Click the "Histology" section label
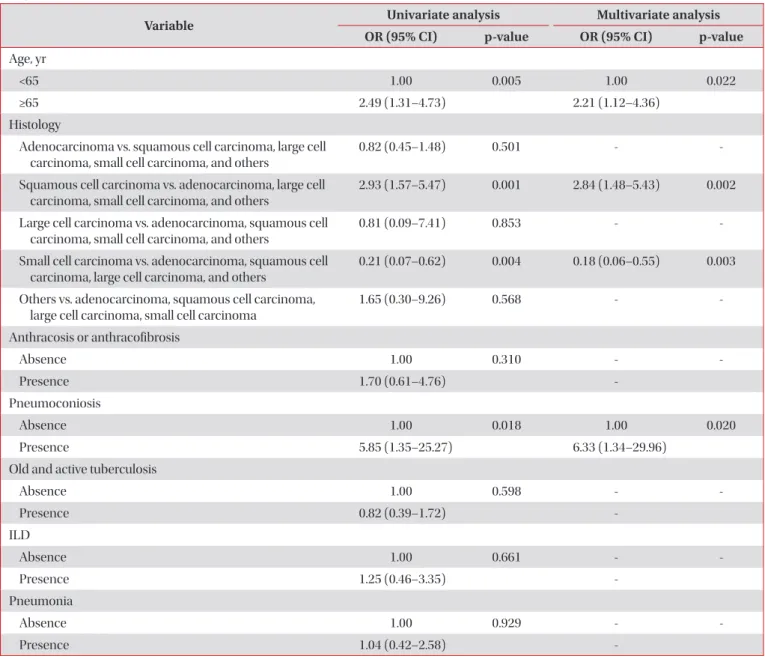The image size is (765, 659). point(35,125)
